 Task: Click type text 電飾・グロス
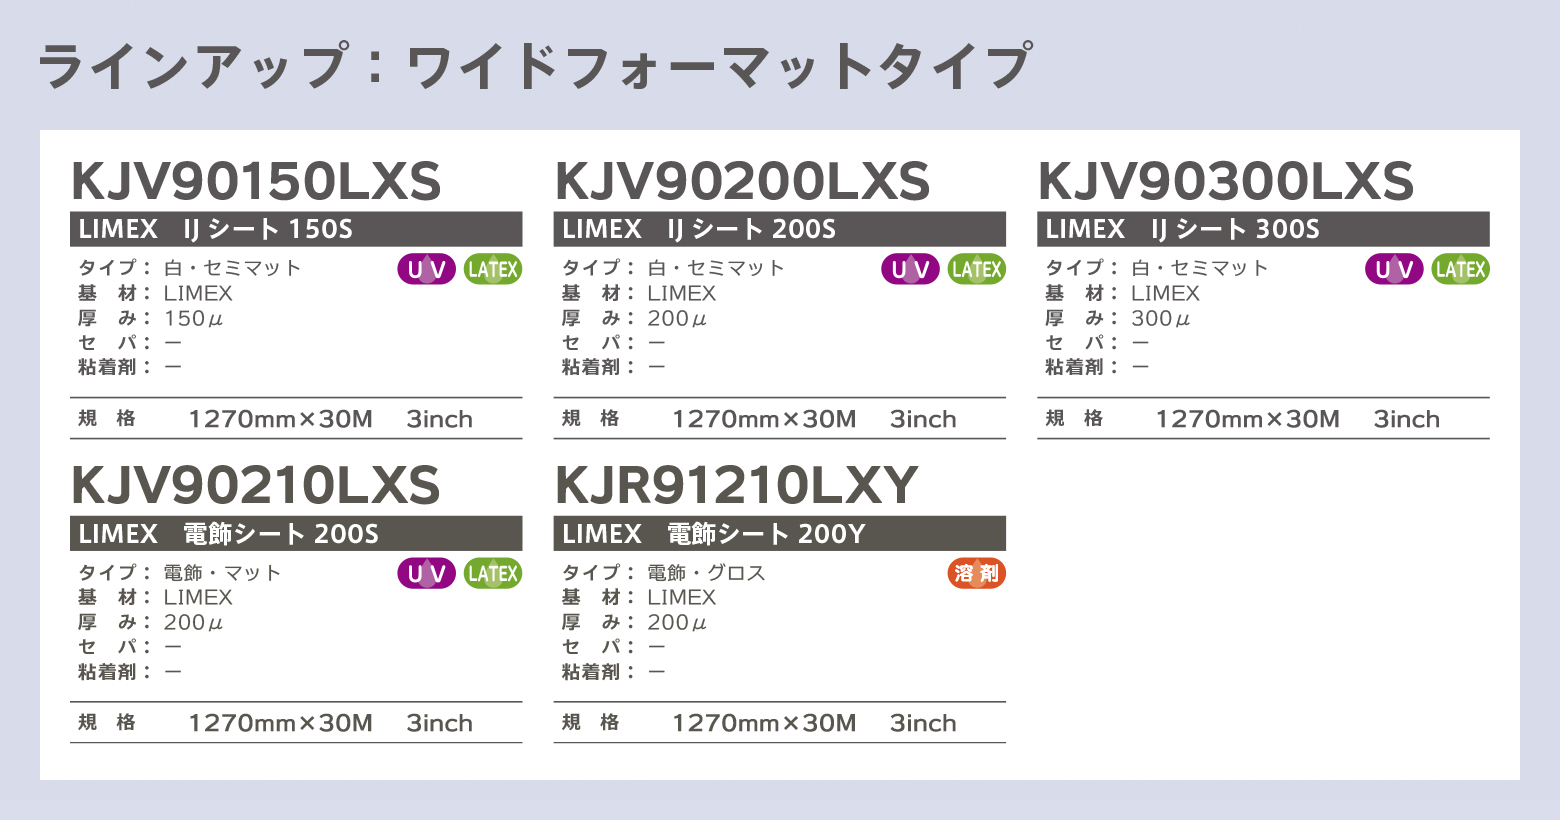click(706, 573)
